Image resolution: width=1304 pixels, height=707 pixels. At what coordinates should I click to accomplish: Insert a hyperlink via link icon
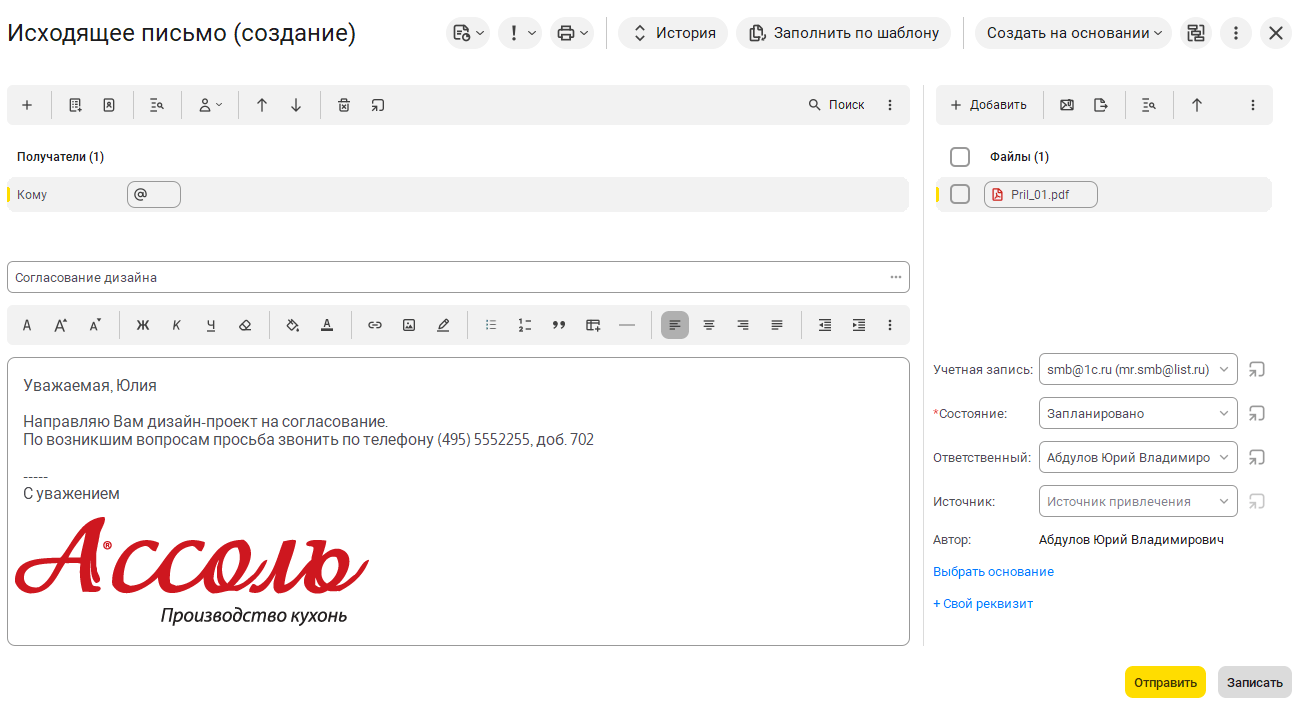point(375,325)
